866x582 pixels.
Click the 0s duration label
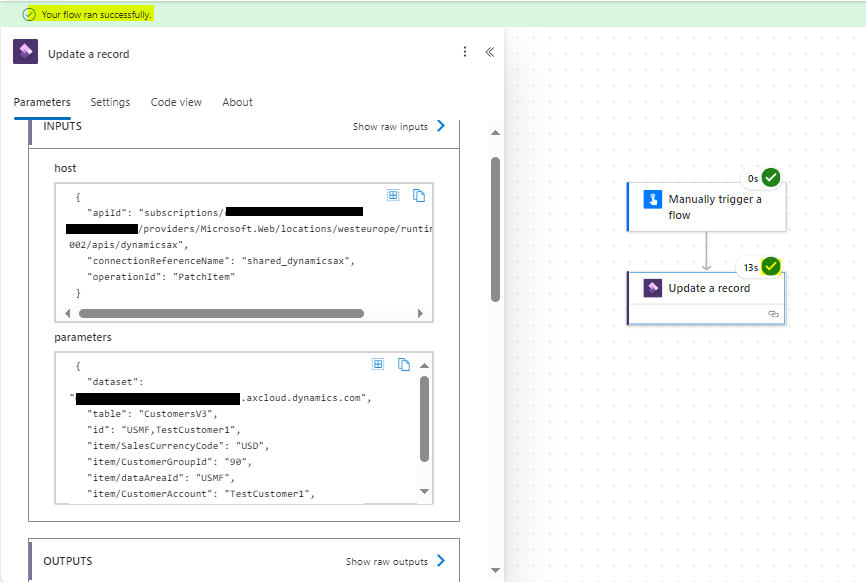click(x=753, y=179)
